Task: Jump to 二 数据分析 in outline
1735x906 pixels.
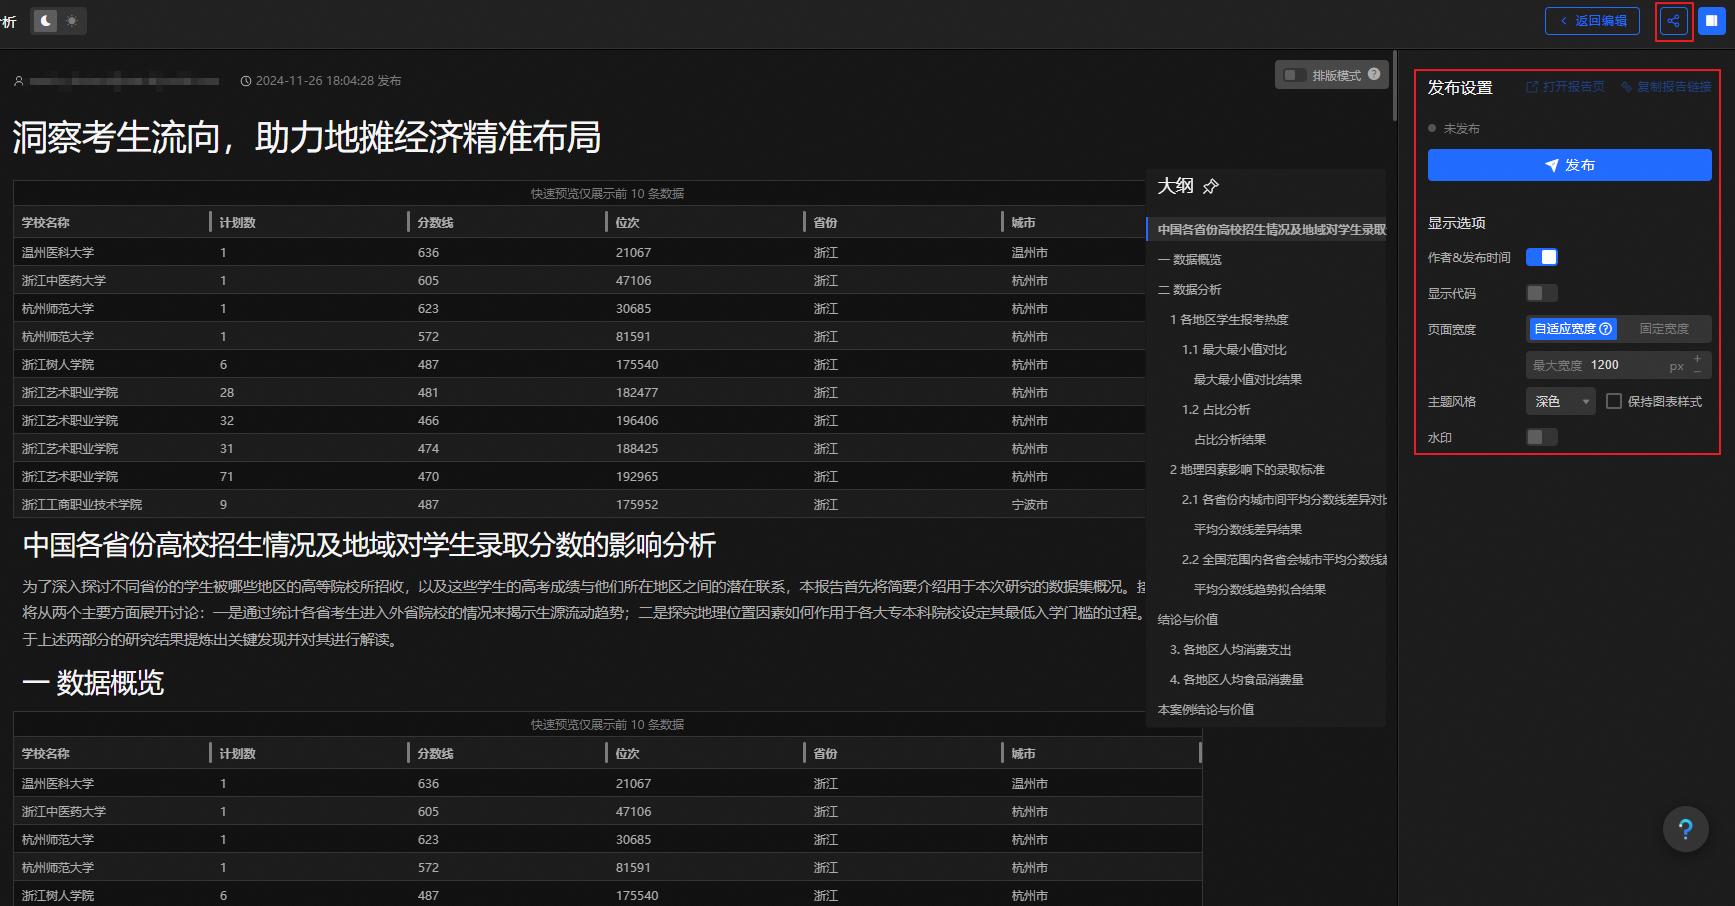Action: point(1189,290)
